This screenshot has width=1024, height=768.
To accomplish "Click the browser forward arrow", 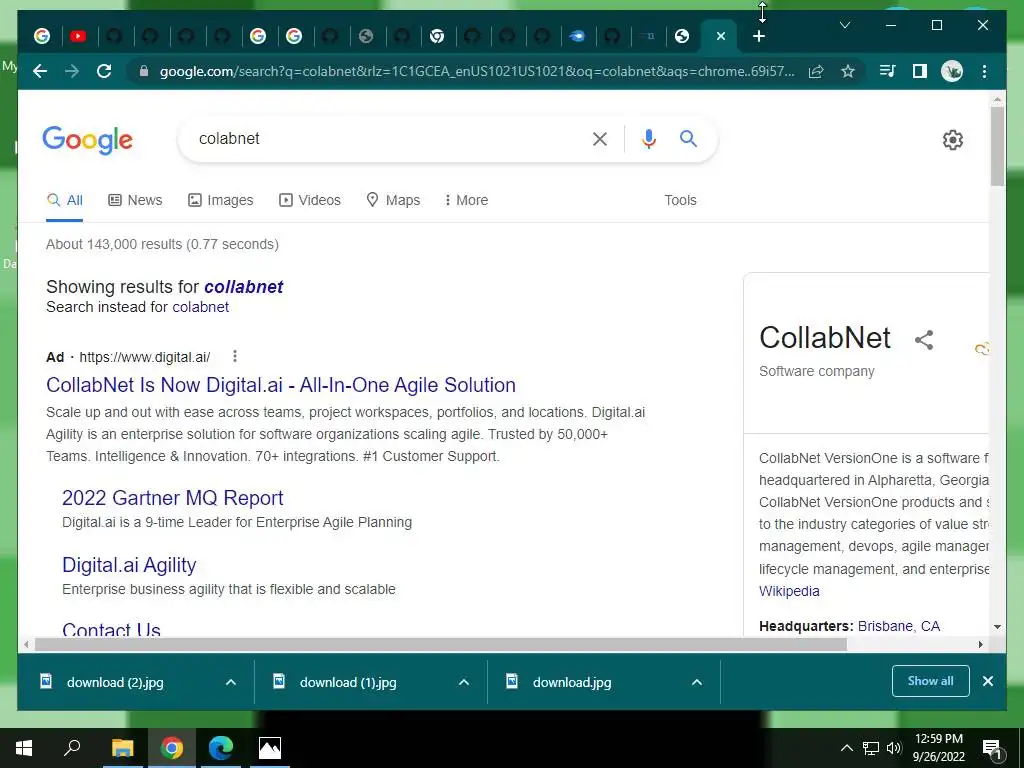I will point(72,71).
